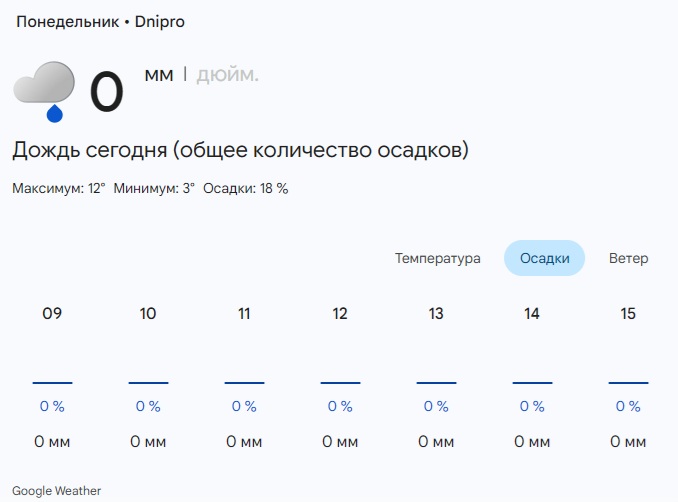
Task: Click the Дождь сегодня description text
Action: (x=240, y=150)
